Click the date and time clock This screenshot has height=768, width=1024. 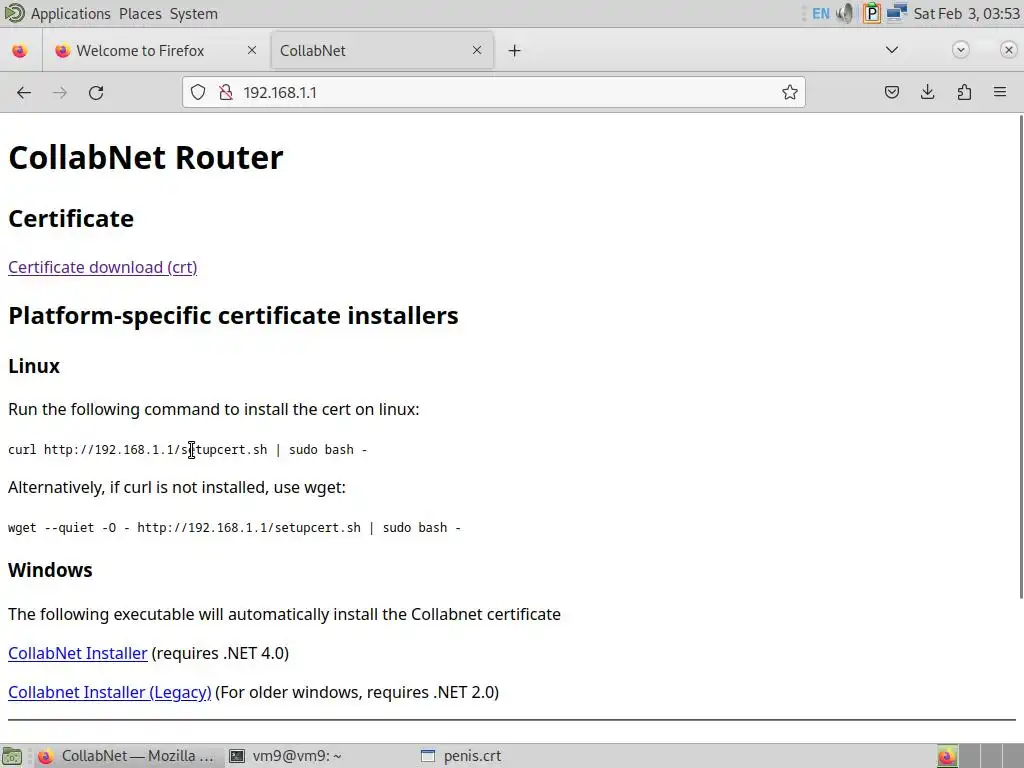[967, 14]
